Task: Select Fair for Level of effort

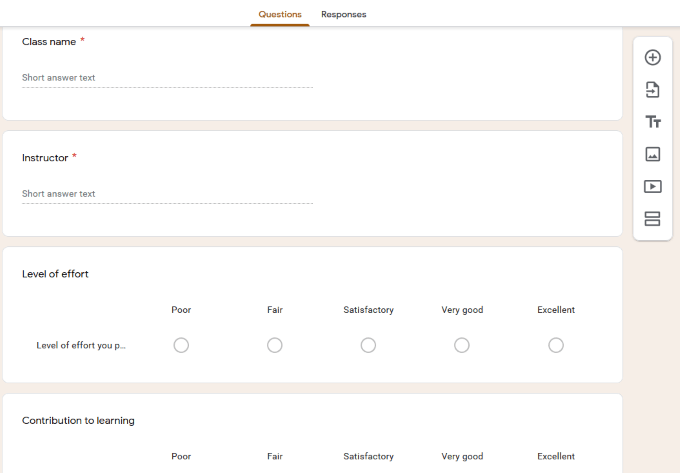Action: point(275,345)
